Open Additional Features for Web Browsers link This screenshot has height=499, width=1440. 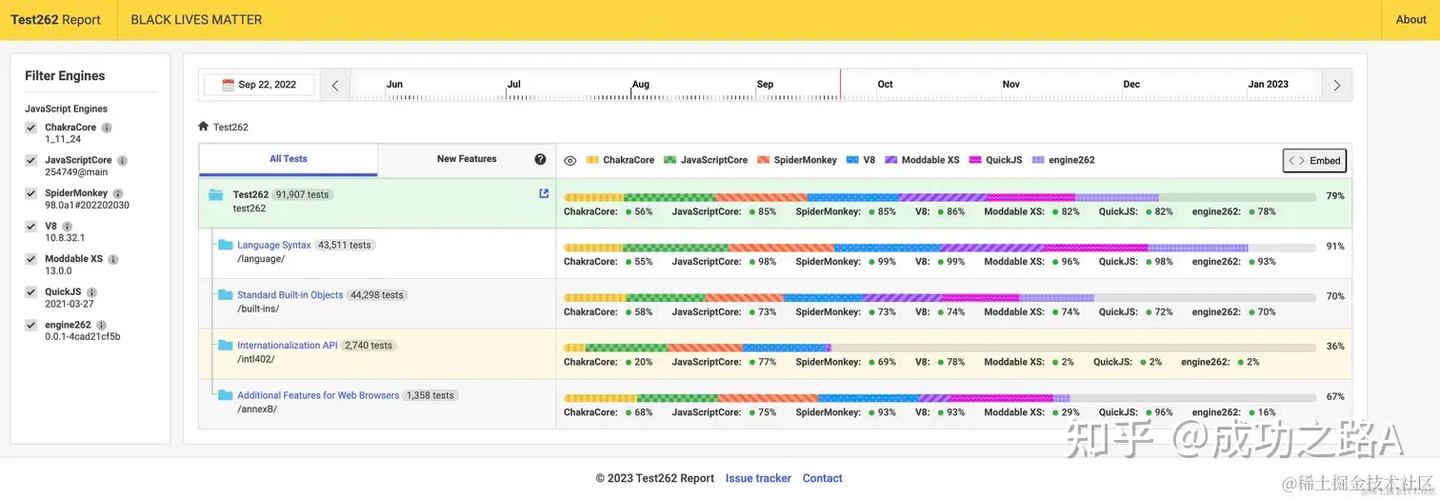(x=318, y=395)
